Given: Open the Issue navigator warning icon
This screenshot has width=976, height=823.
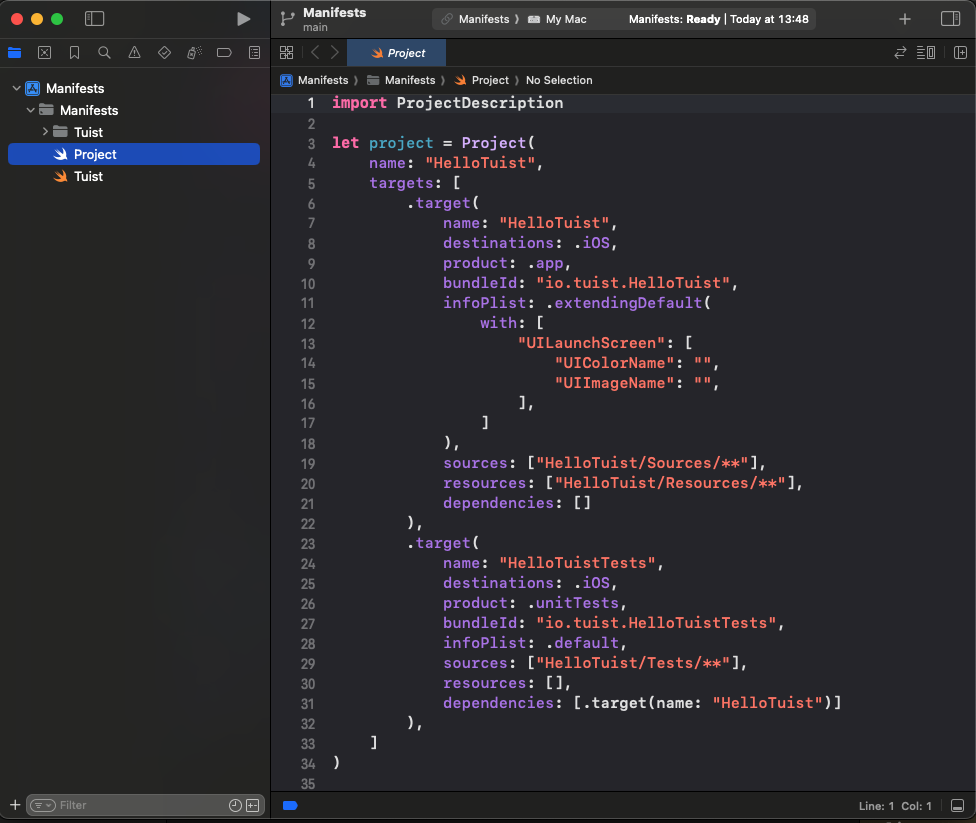Looking at the screenshot, I should tap(134, 53).
